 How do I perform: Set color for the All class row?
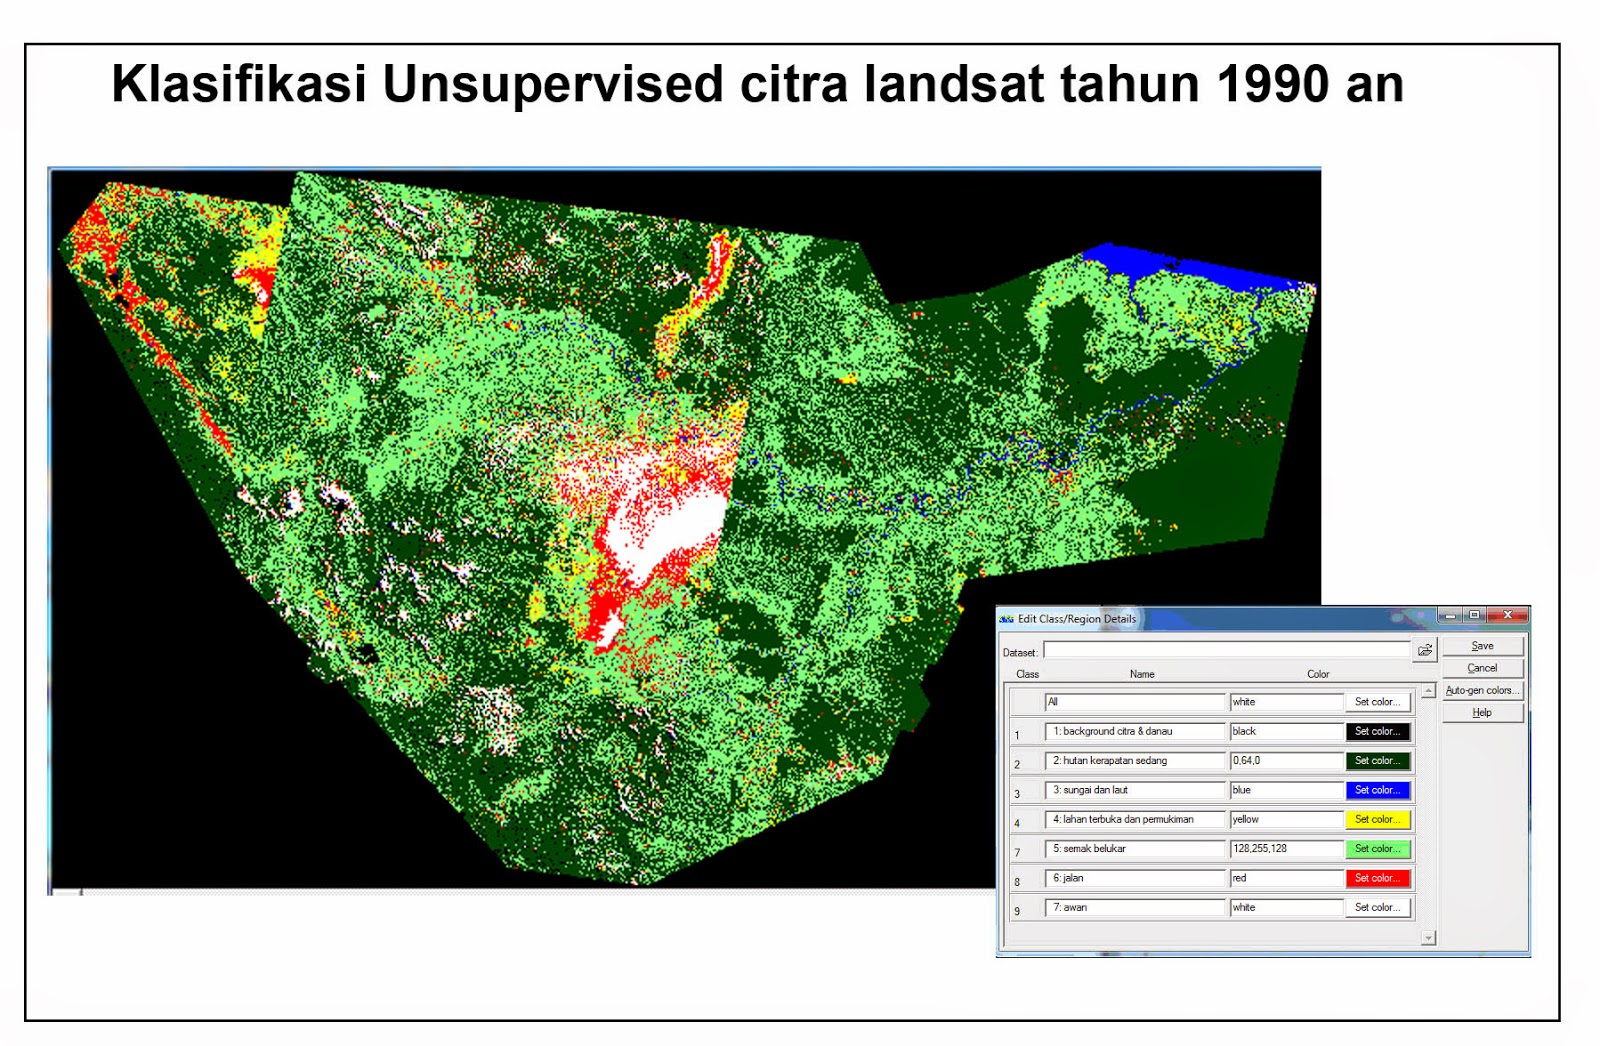[1377, 701]
